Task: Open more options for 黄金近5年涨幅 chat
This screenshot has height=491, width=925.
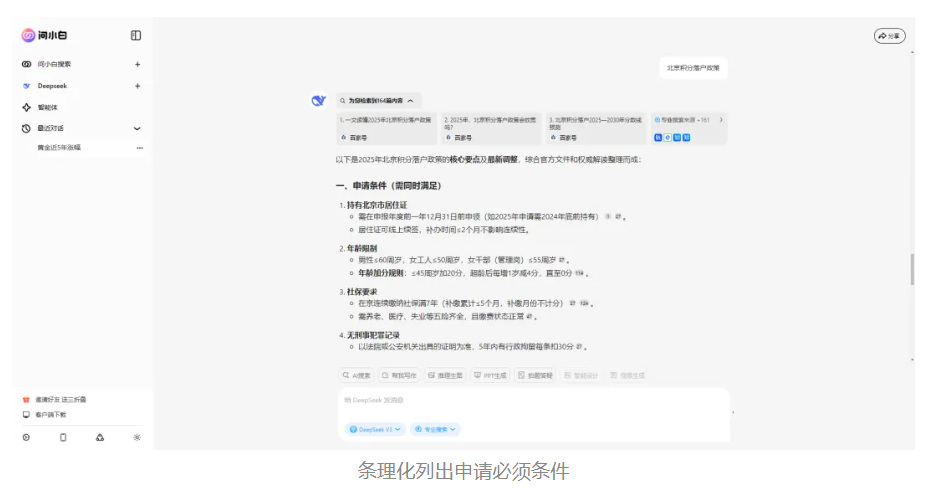Action: [139, 147]
